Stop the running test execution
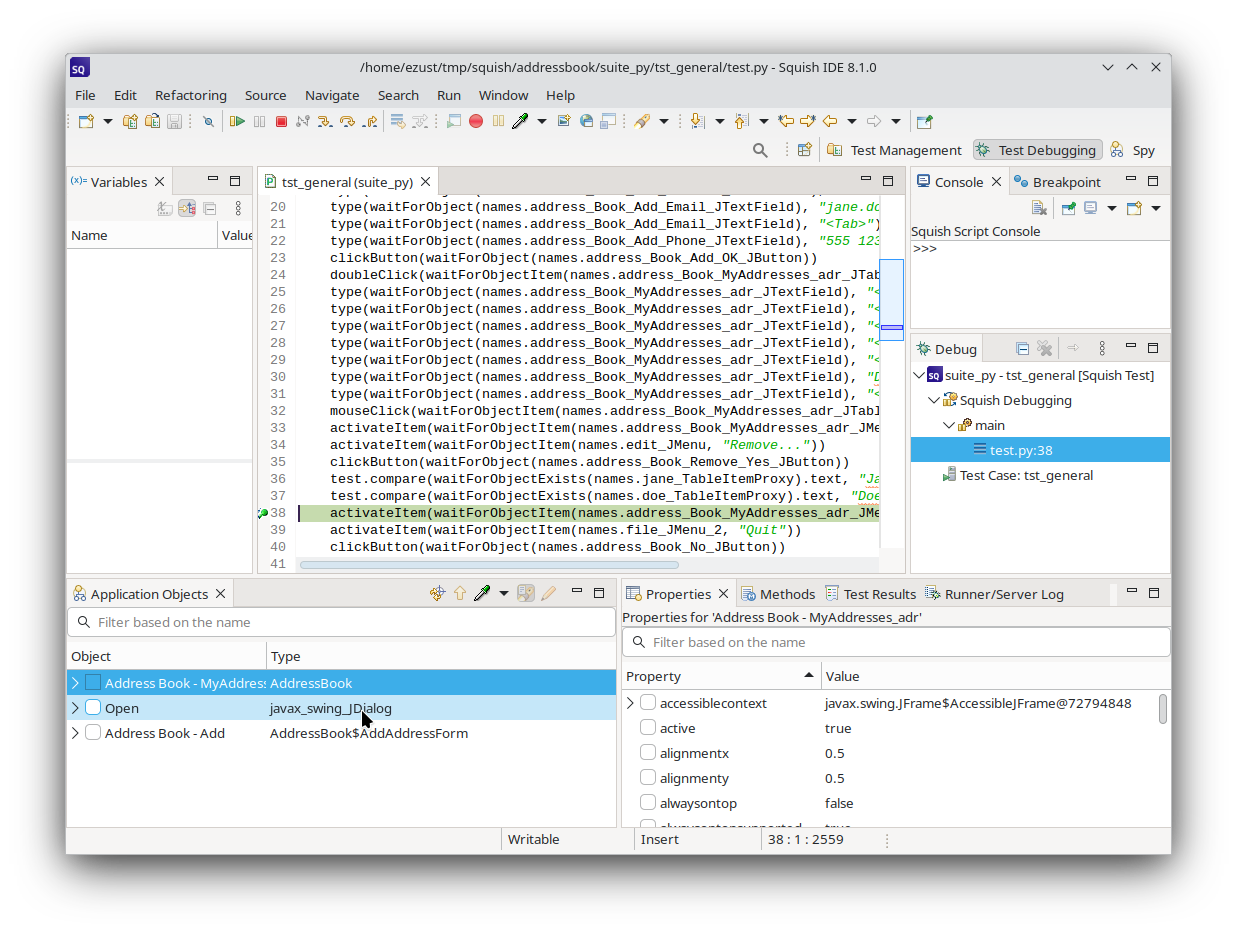Screen dimensions: 1238x933 click(x=281, y=120)
